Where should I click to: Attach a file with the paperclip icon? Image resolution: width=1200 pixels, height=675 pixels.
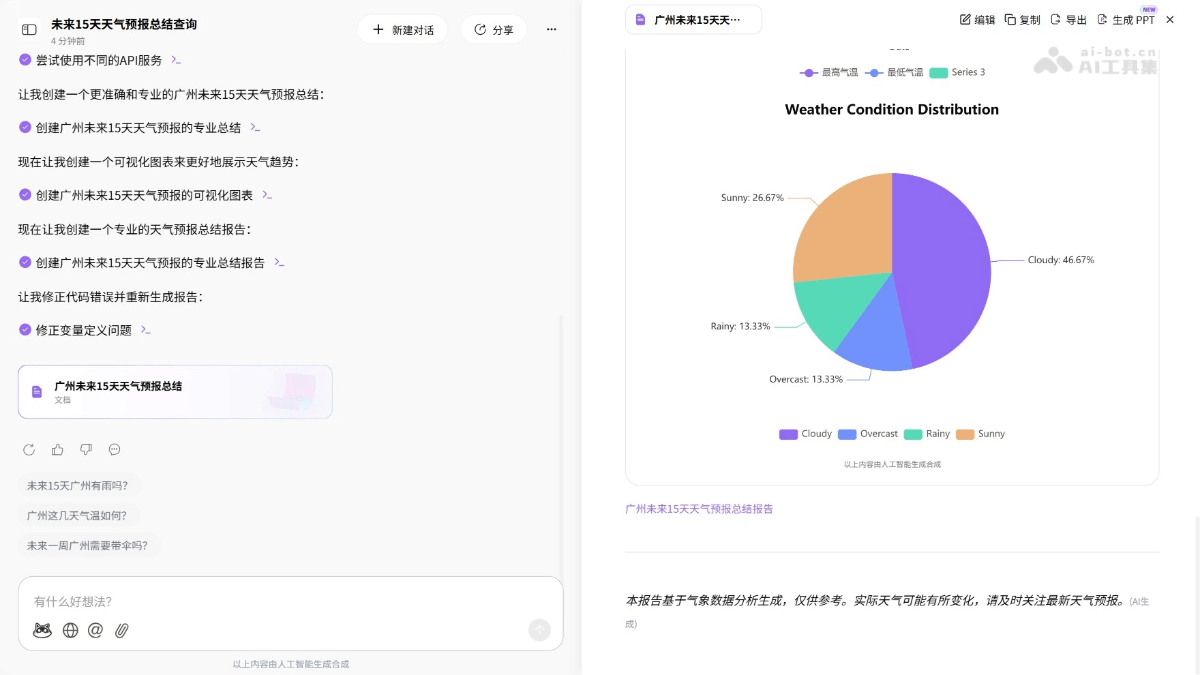(x=122, y=630)
